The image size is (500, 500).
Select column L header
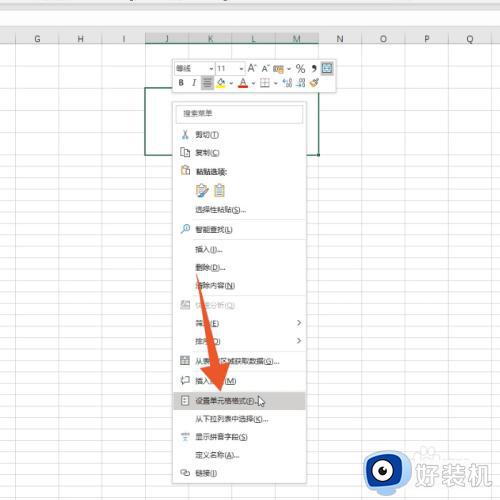(x=254, y=39)
